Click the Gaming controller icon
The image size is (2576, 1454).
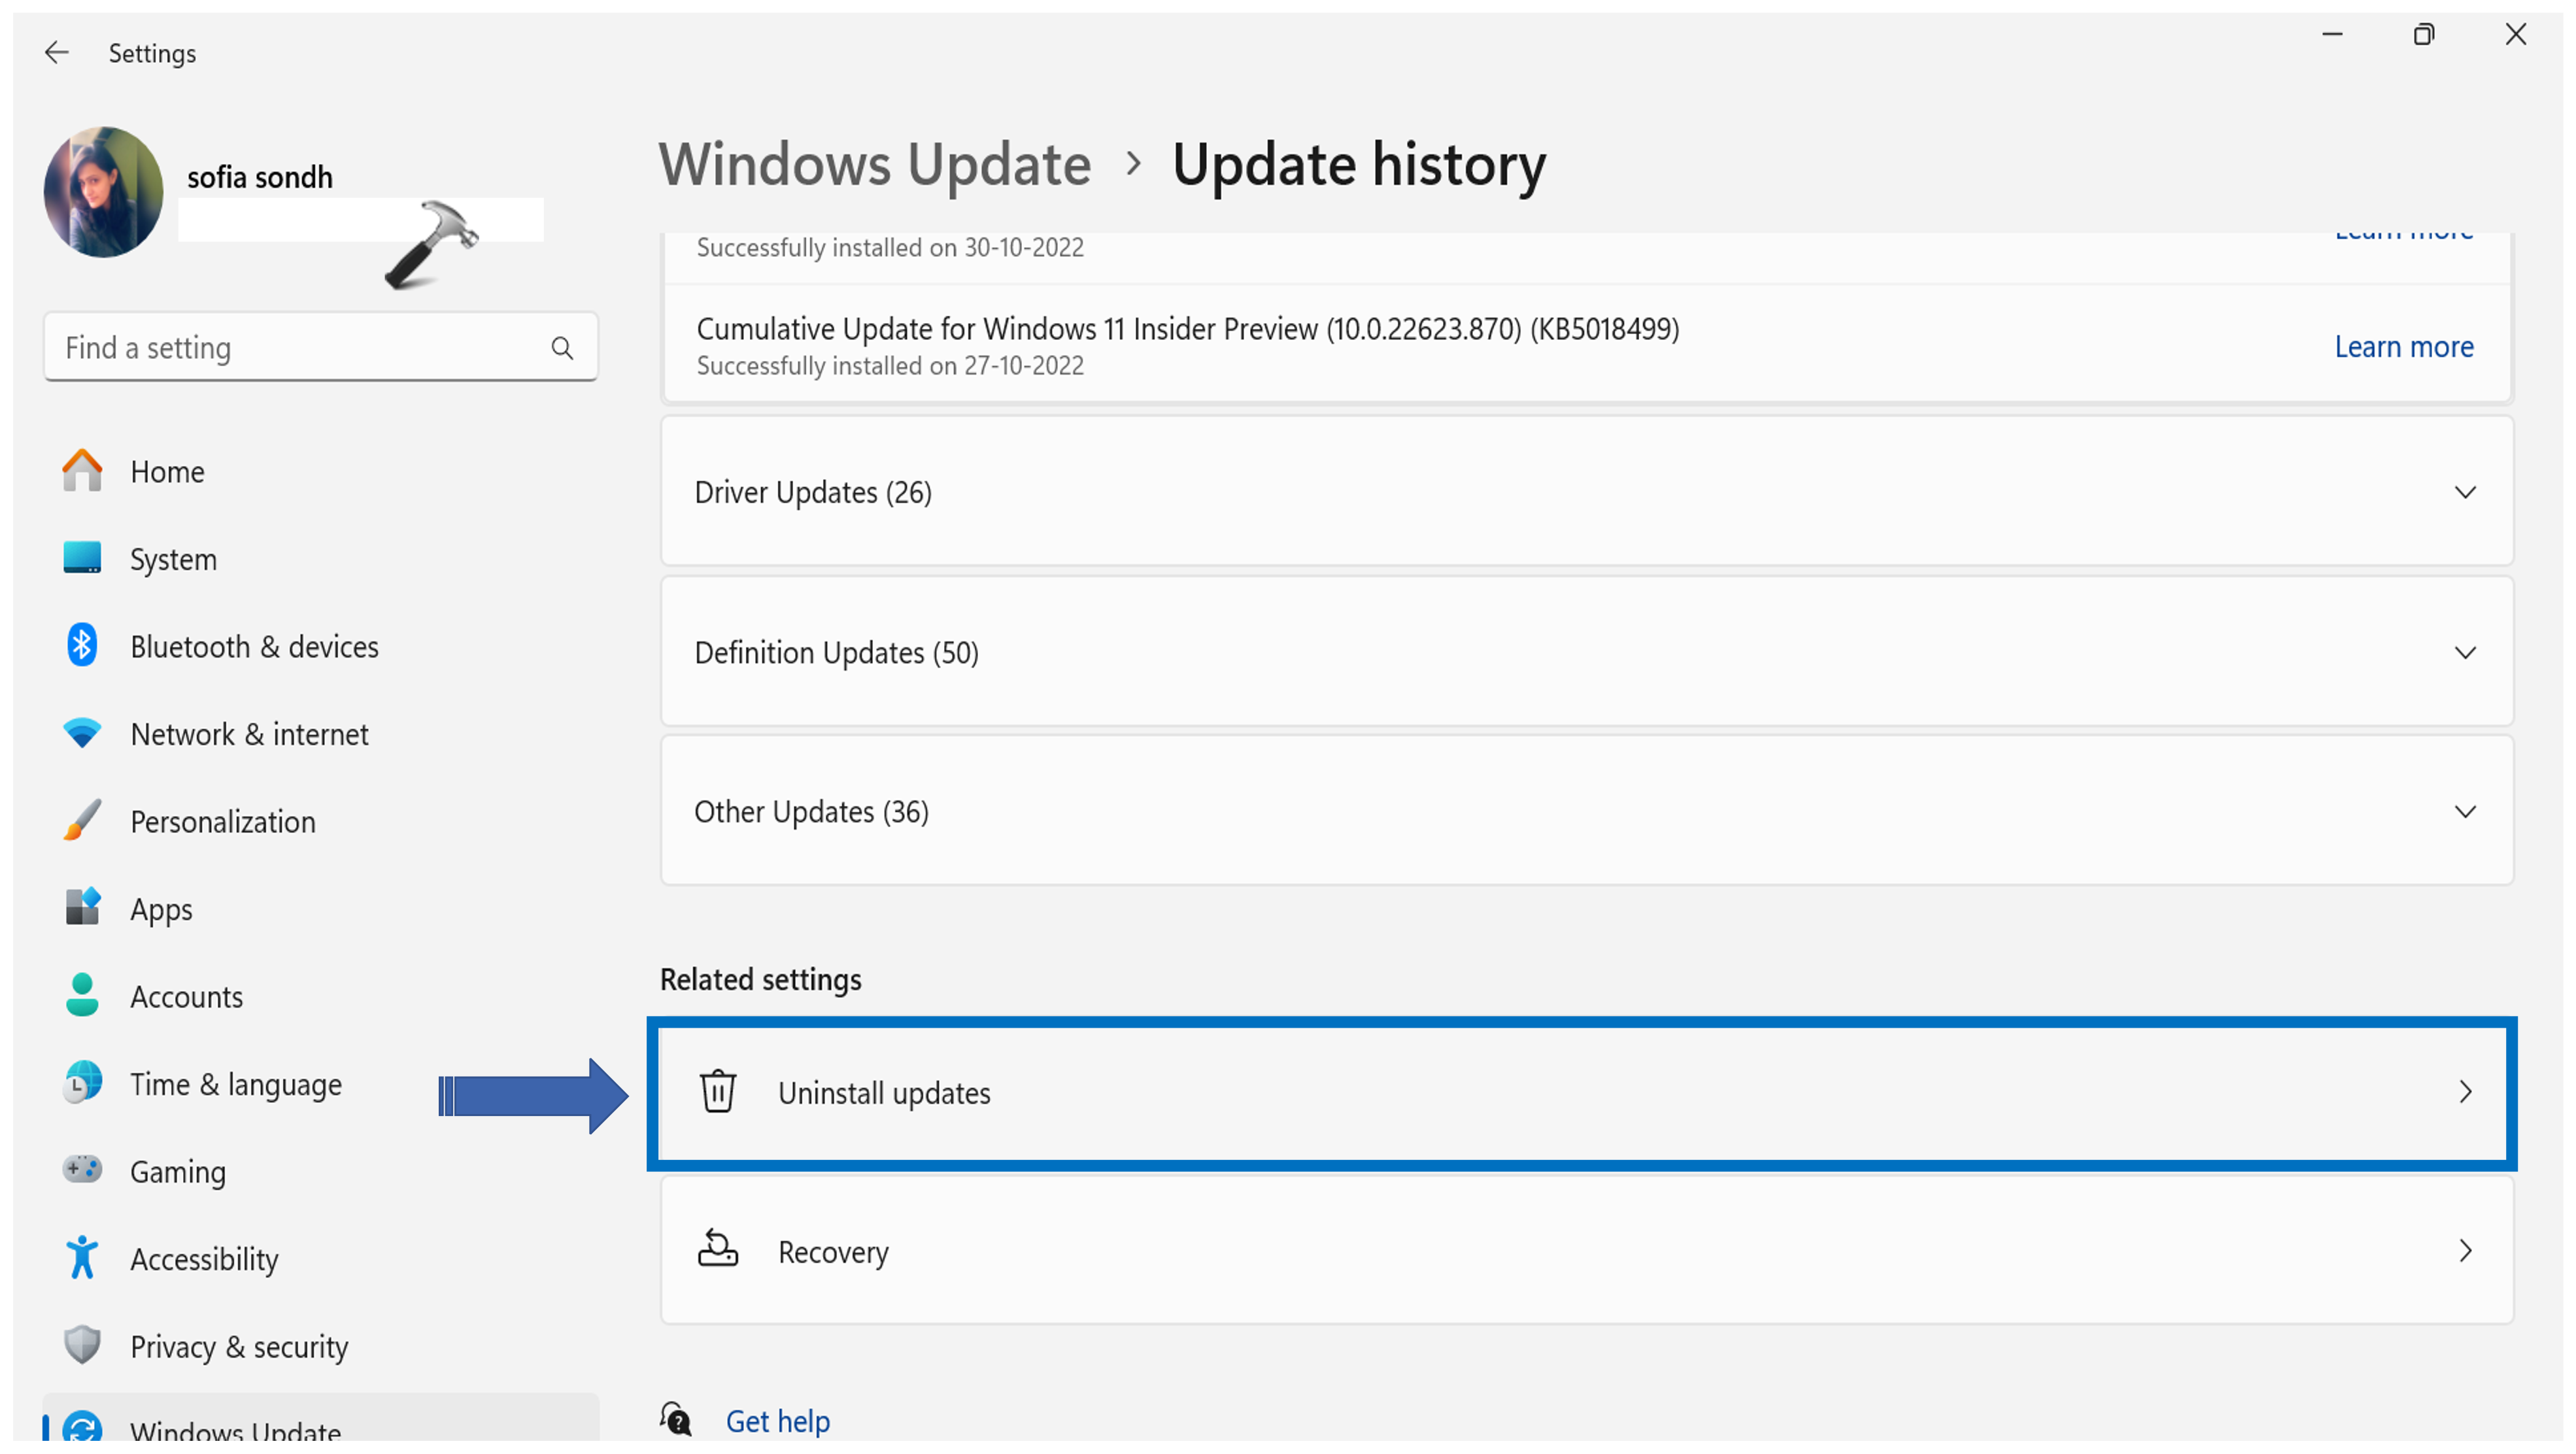point(82,1170)
